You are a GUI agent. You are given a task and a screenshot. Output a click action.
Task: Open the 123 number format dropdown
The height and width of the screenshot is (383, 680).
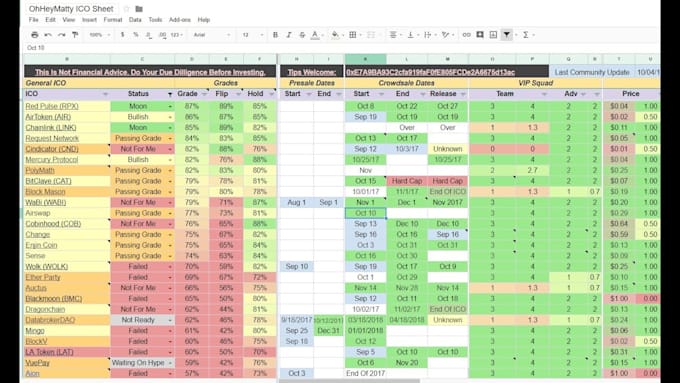point(176,35)
